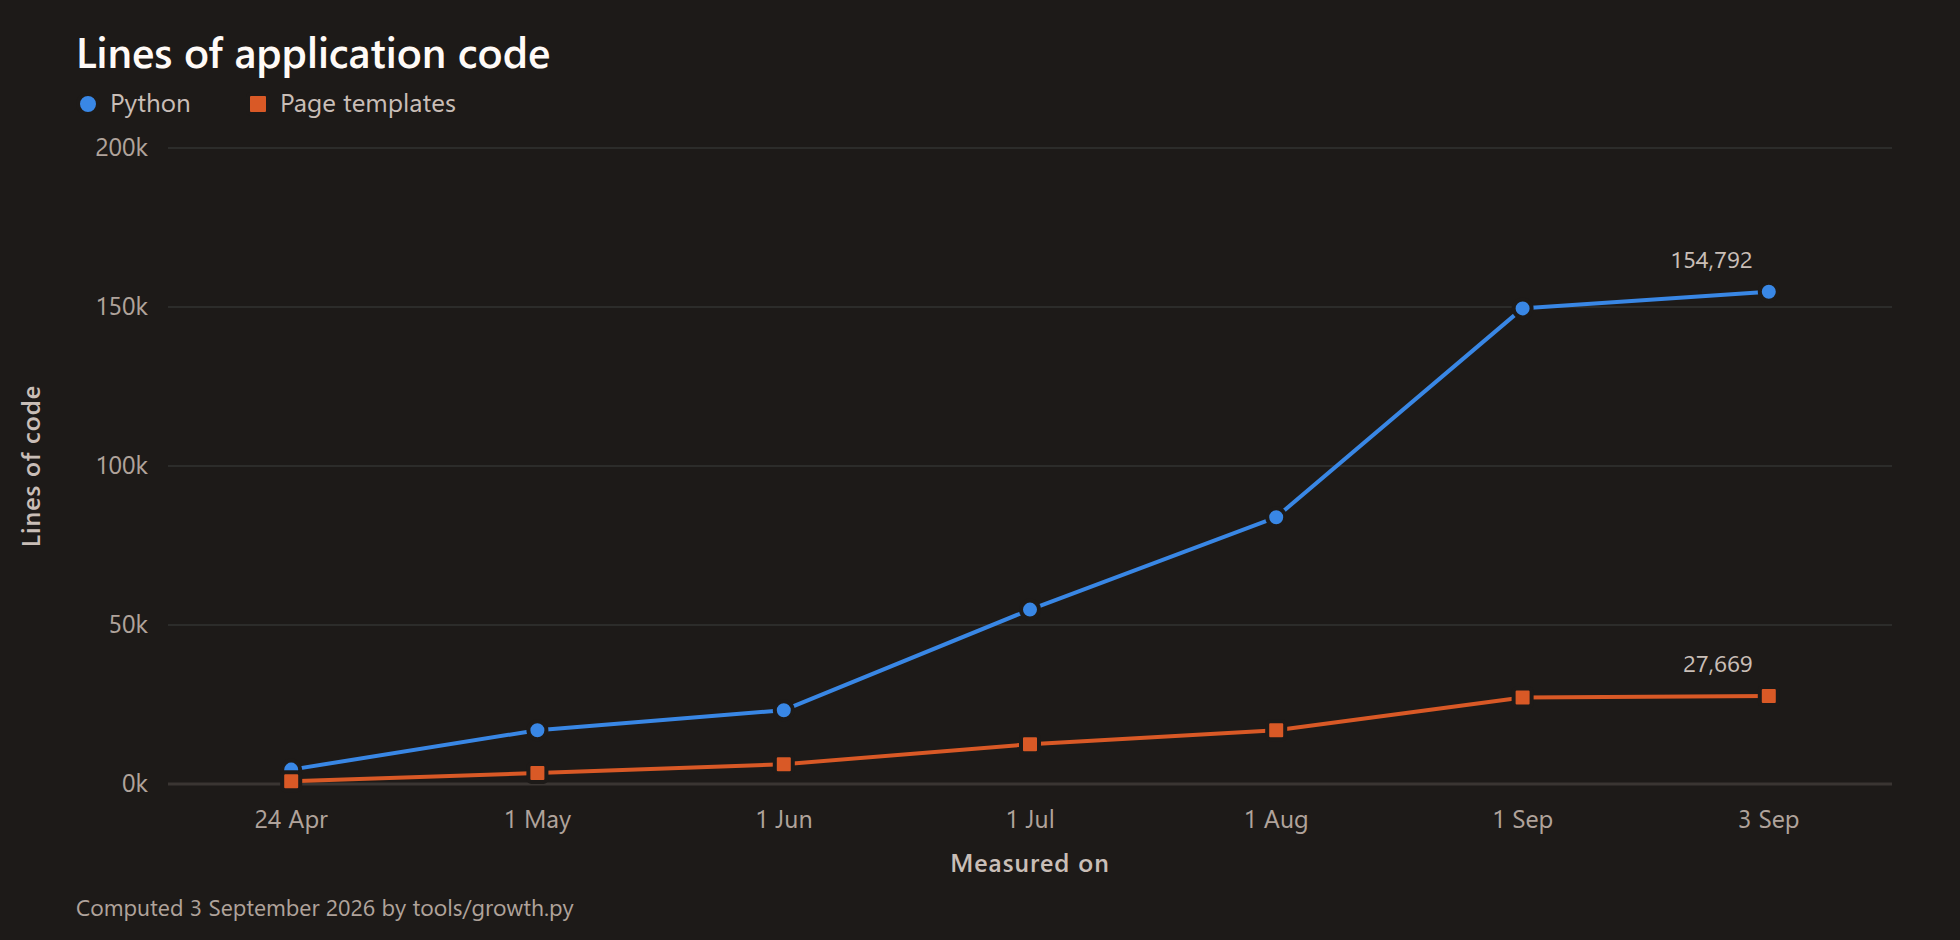Click the 200k y-axis label
Image resolution: width=1960 pixels, height=940 pixels.
click(x=121, y=148)
